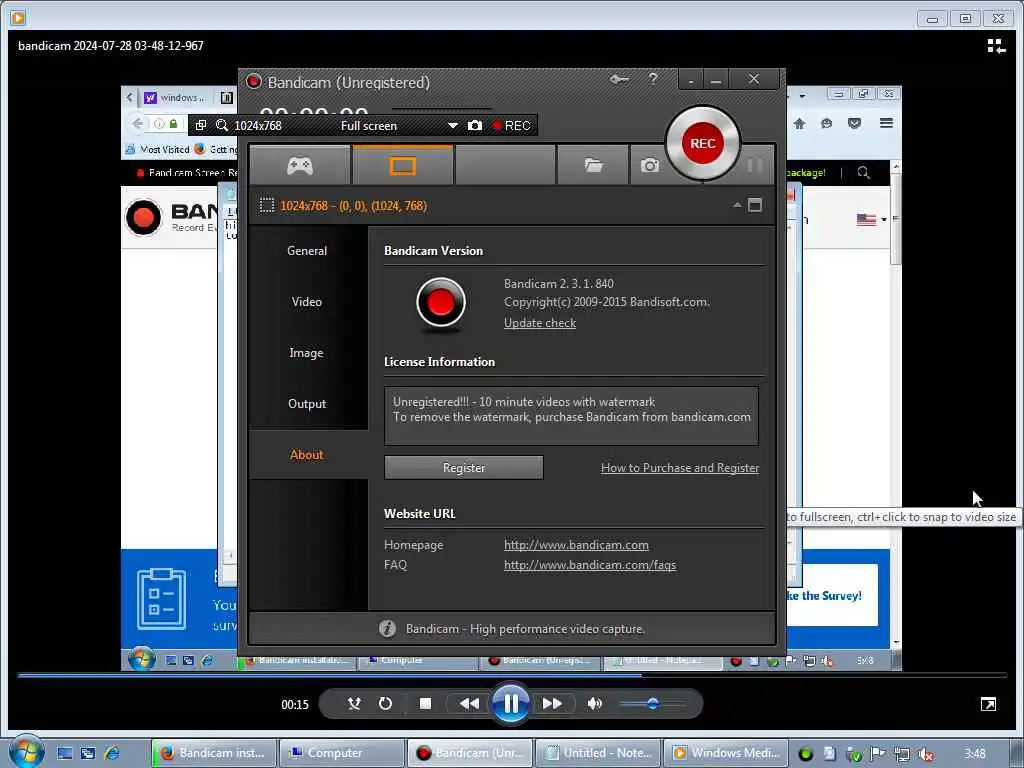Viewport: 1024px width, 768px height.
Task: Click the video seek bar
Action: coord(512,675)
